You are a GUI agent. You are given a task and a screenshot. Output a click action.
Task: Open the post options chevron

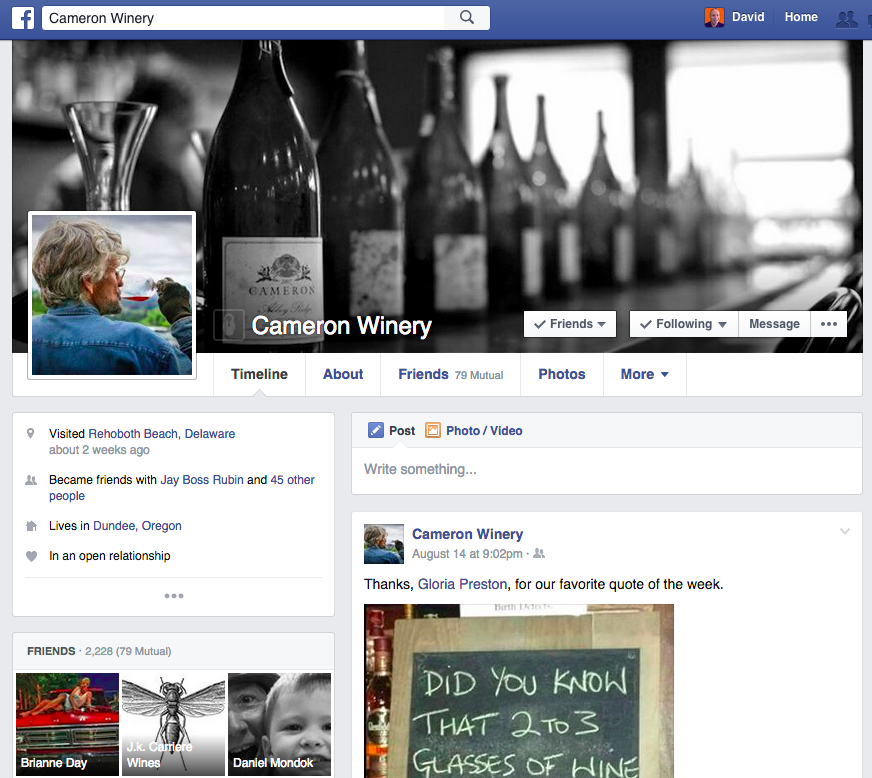click(x=845, y=532)
